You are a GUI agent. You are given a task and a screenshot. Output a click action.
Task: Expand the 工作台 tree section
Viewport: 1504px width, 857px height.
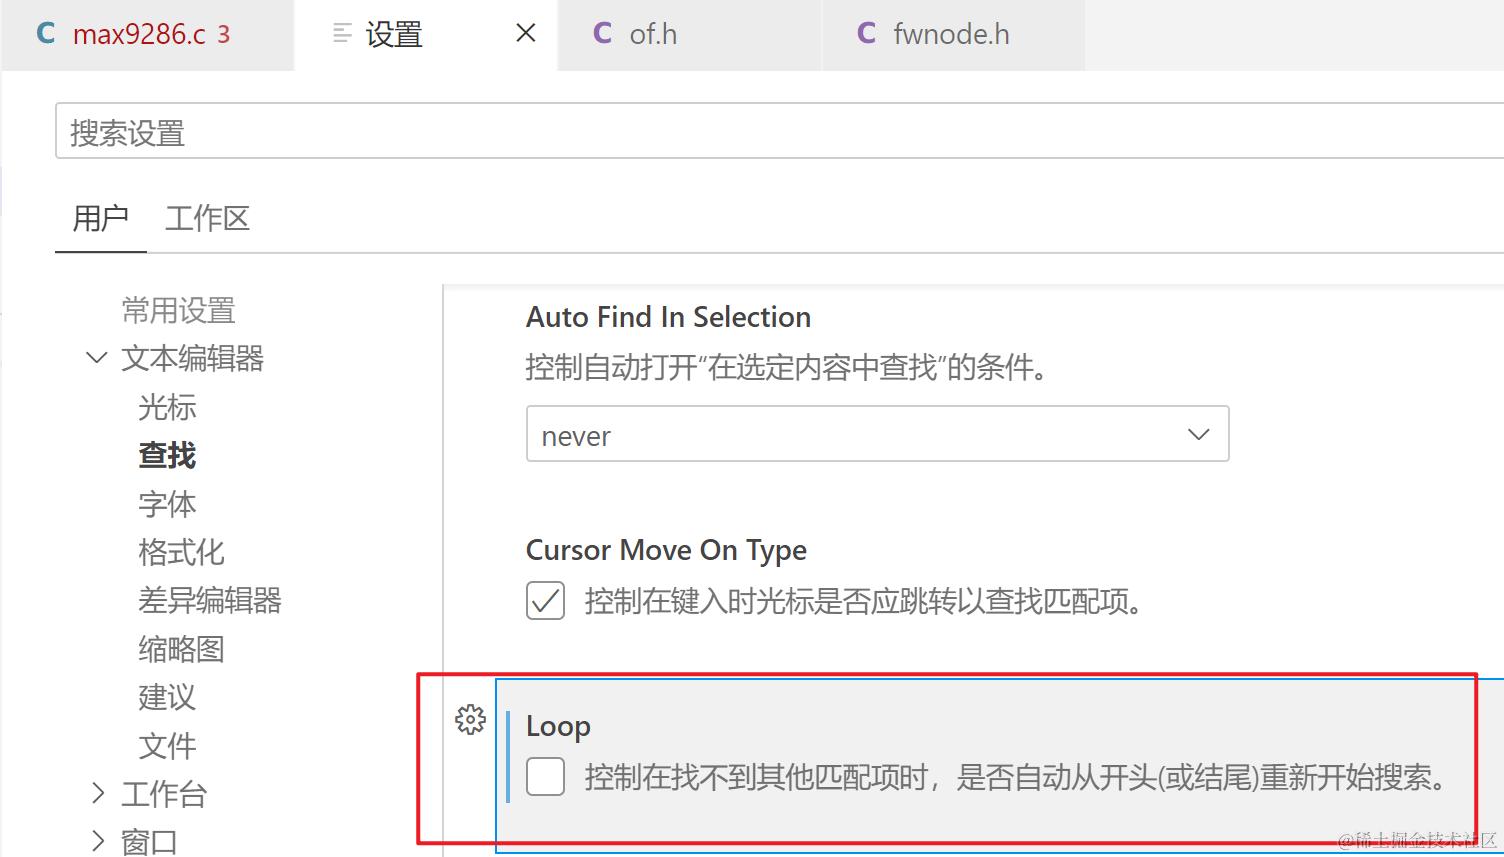click(97, 794)
